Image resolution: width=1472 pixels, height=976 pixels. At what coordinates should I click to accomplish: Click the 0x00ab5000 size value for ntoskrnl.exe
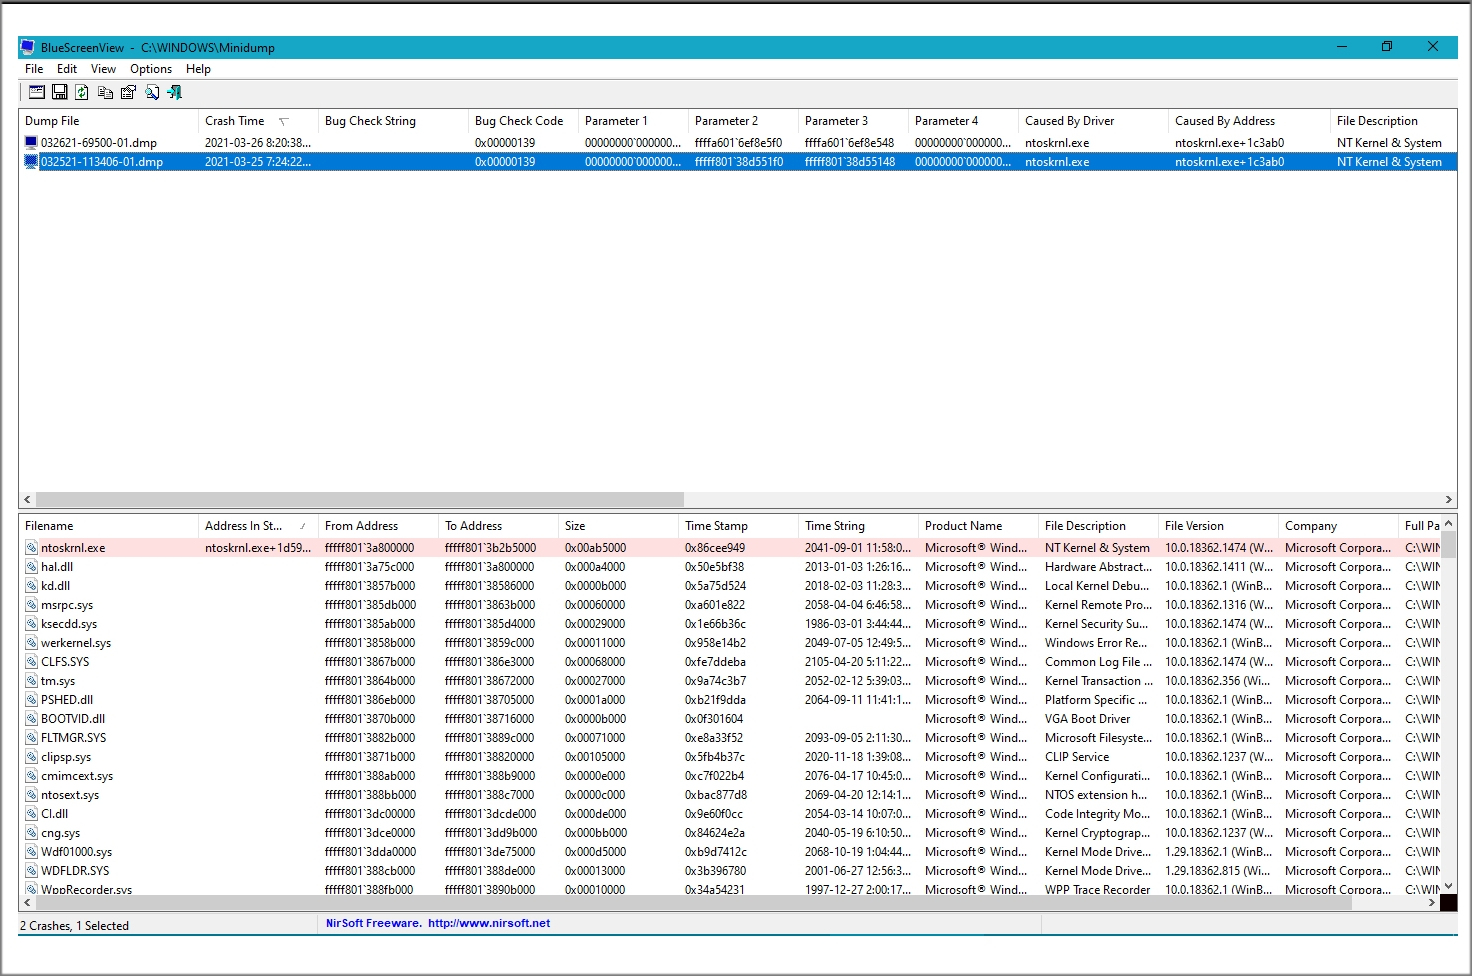(x=595, y=548)
